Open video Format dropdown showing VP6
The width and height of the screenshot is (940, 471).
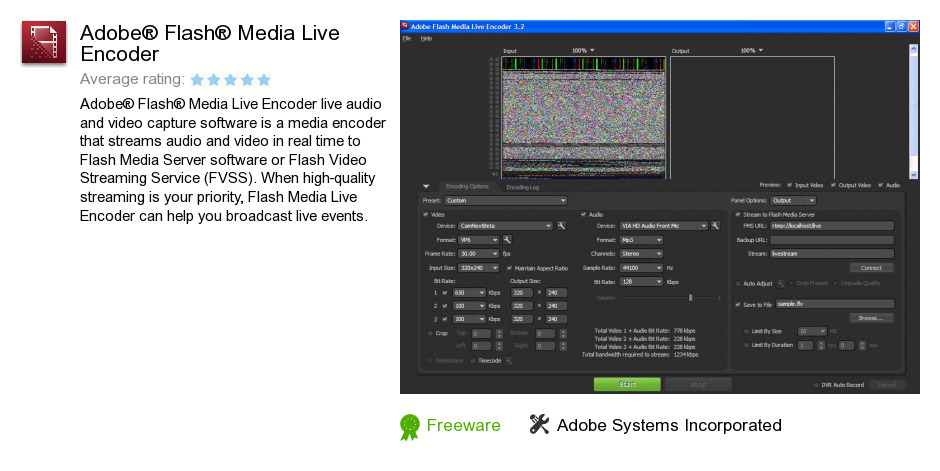(x=478, y=240)
